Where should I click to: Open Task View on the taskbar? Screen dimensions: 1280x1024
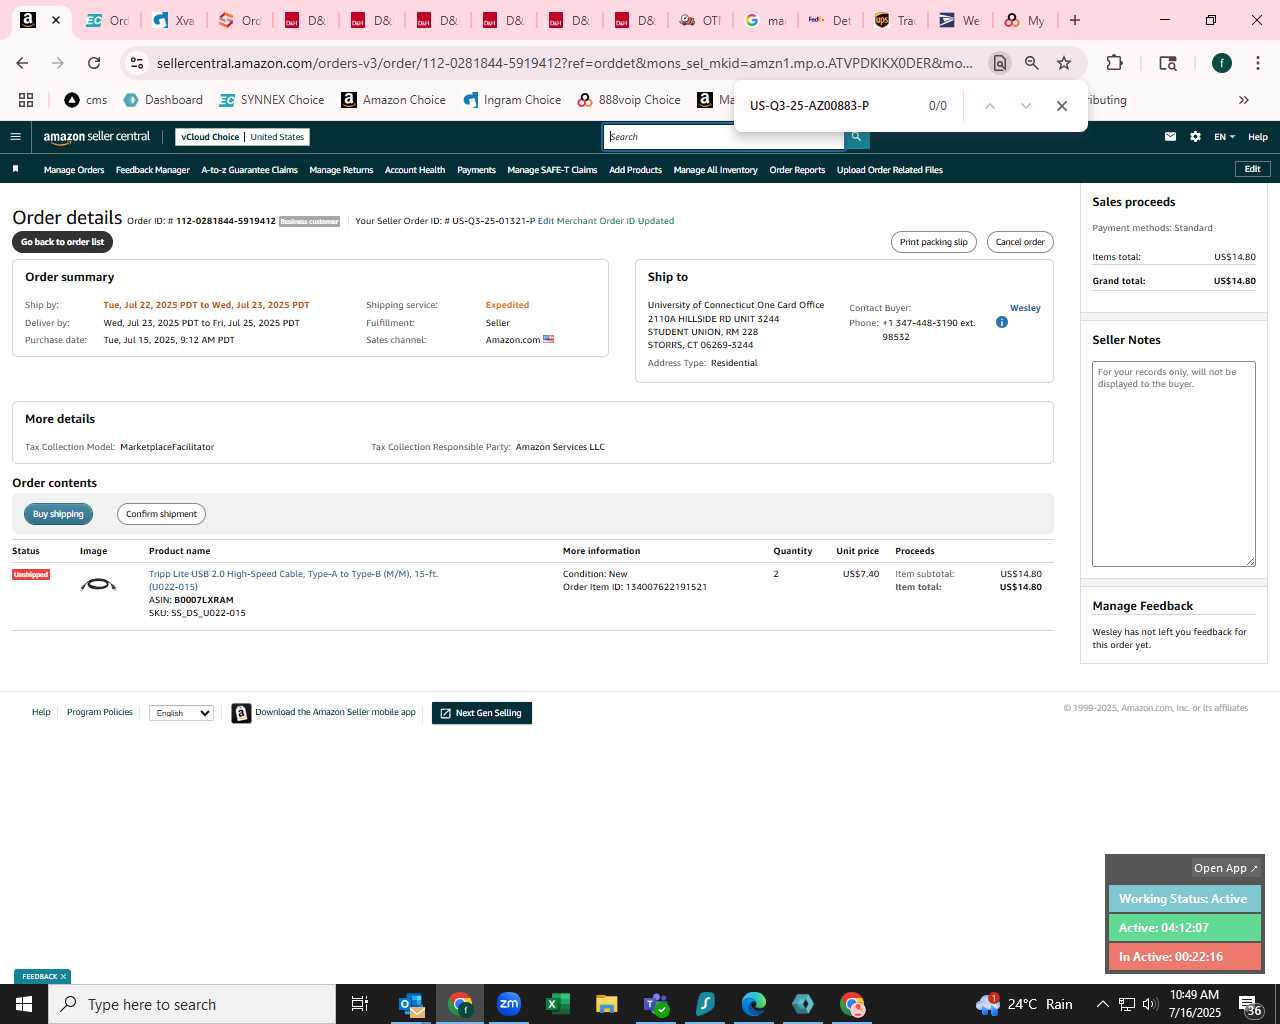[360, 1004]
